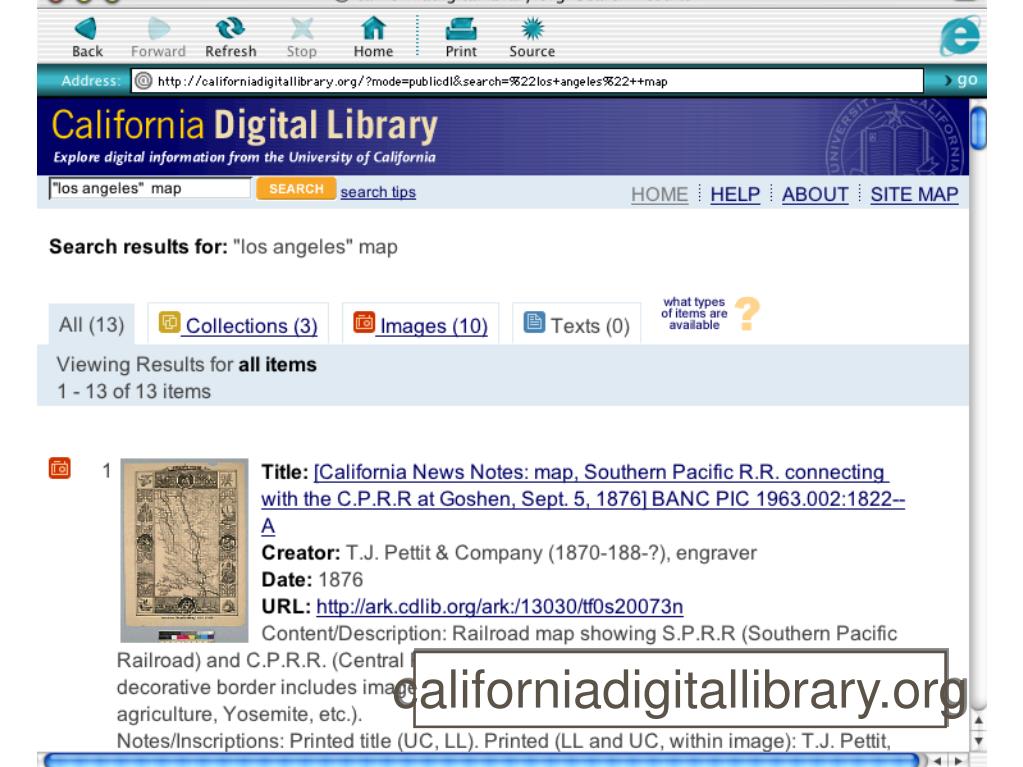Focus the browser address URL field
Viewport: 1023px width, 767px height.
[527, 81]
